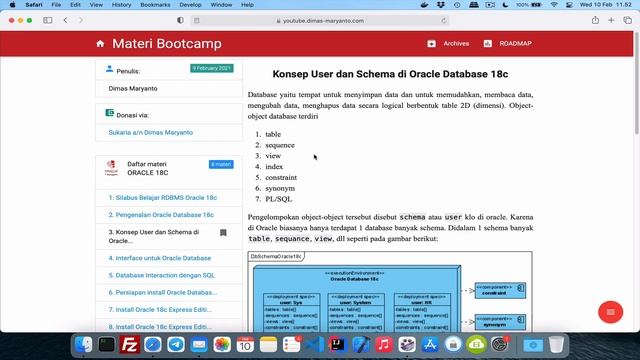Open Trash in the dock
The height and width of the screenshot is (360, 640).
556,345
